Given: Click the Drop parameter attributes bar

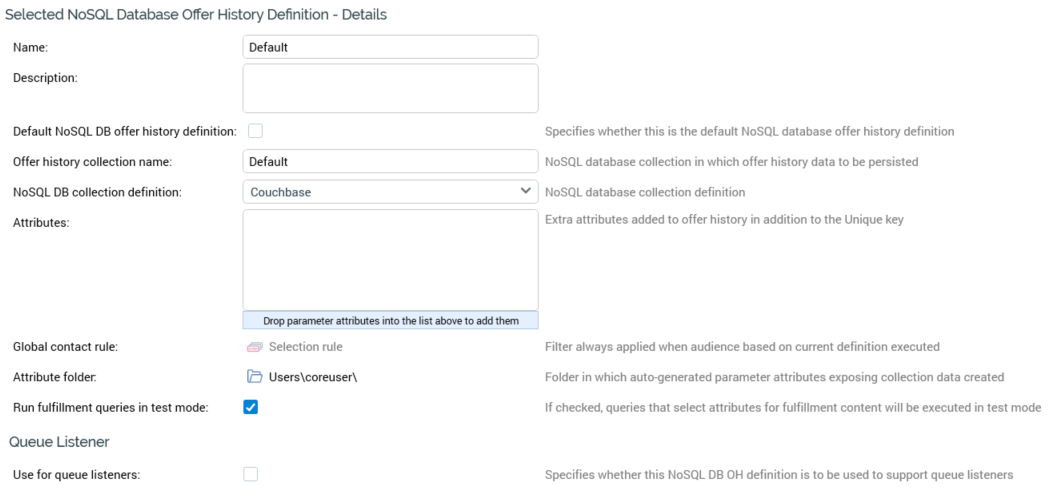Looking at the screenshot, I should coord(390,321).
